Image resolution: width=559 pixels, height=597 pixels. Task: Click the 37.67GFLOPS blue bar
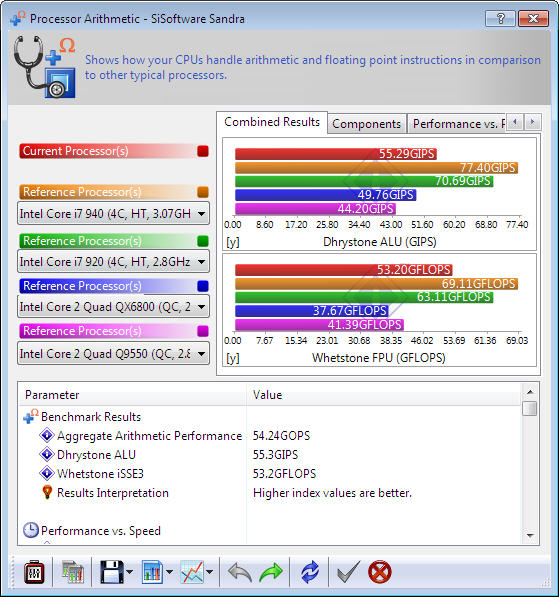click(311, 311)
